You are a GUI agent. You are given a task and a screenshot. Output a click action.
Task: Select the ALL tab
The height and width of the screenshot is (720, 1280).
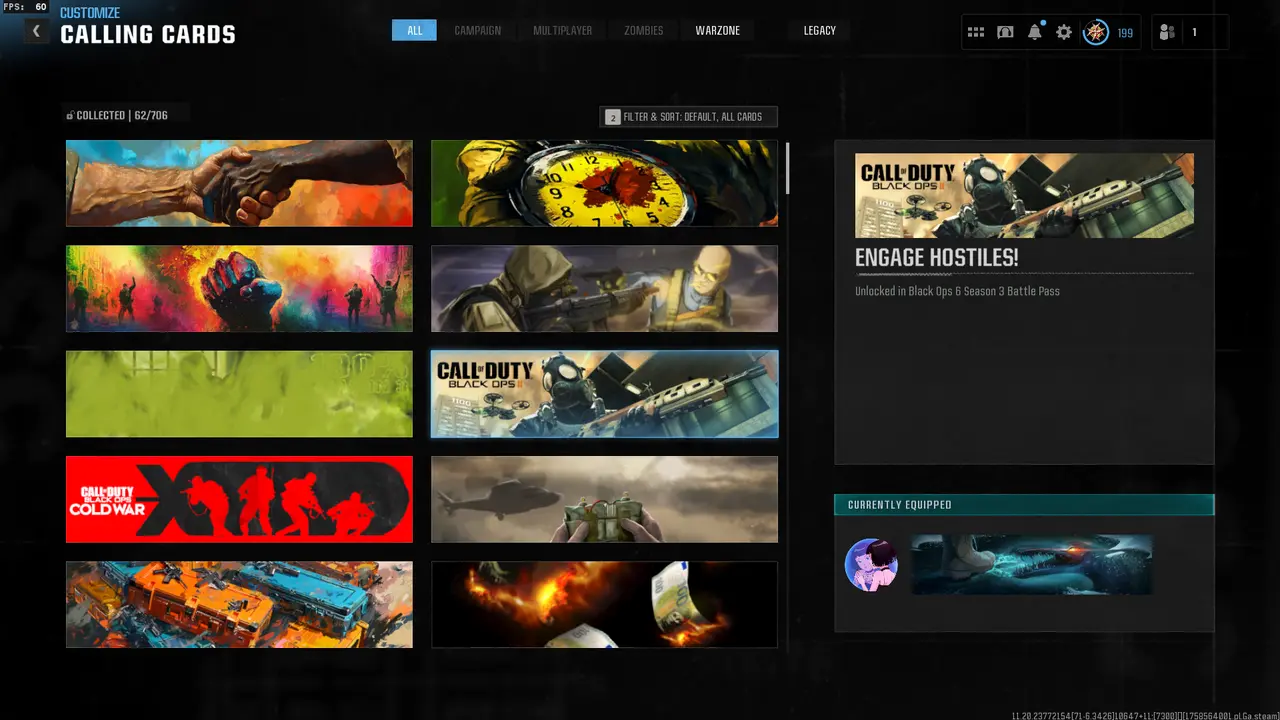414,31
